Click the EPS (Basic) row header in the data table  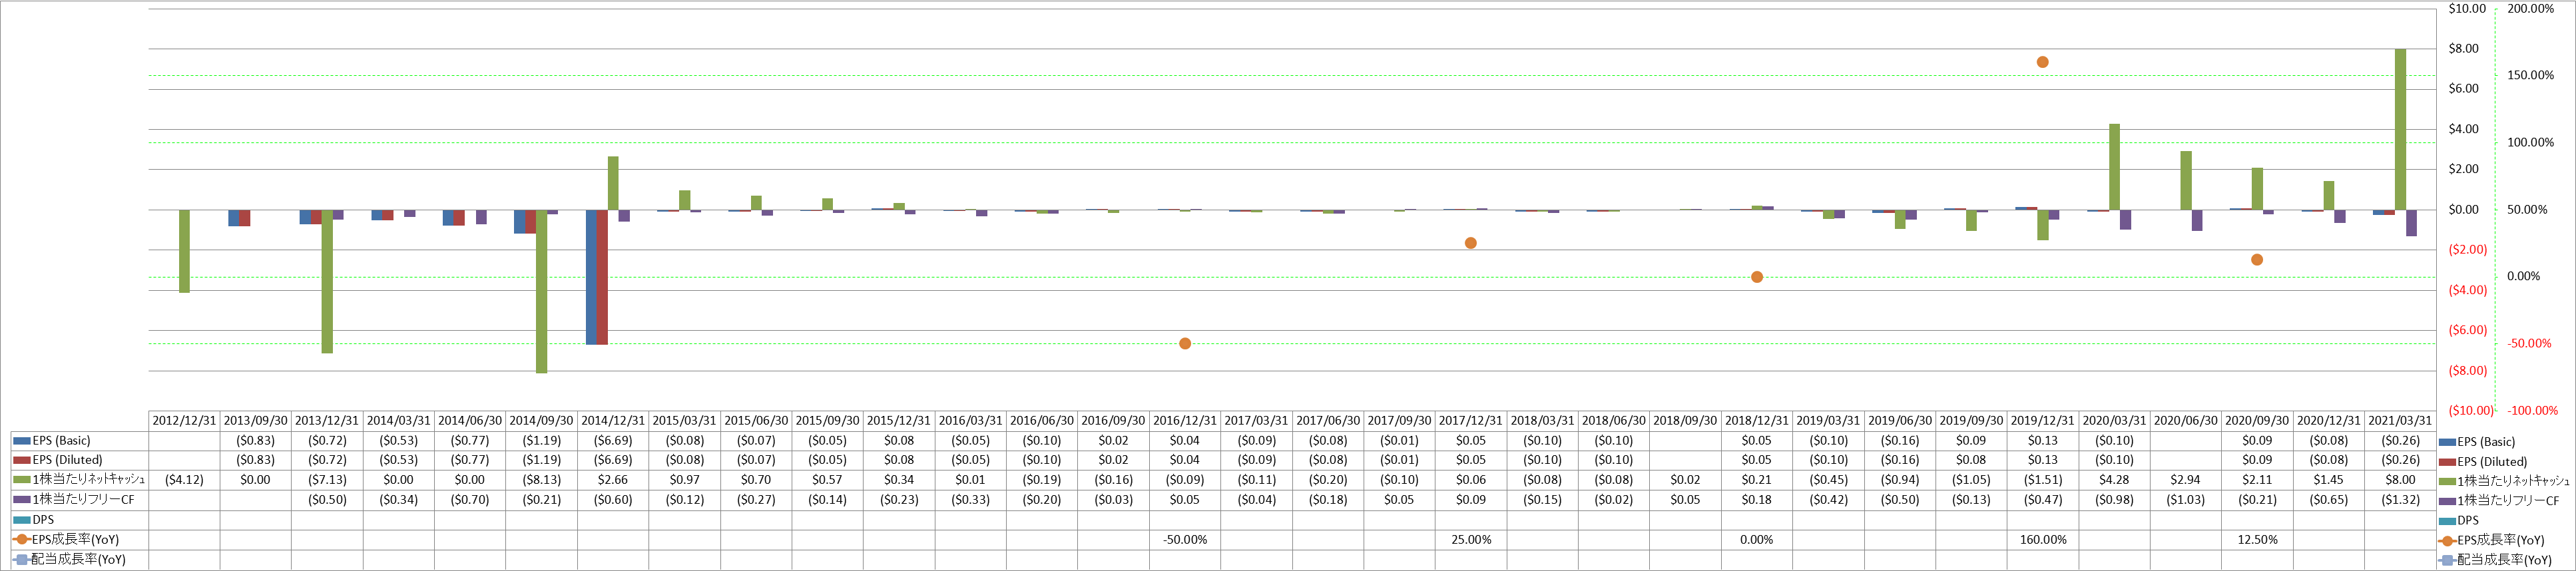pyautogui.click(x=80, y=441)
